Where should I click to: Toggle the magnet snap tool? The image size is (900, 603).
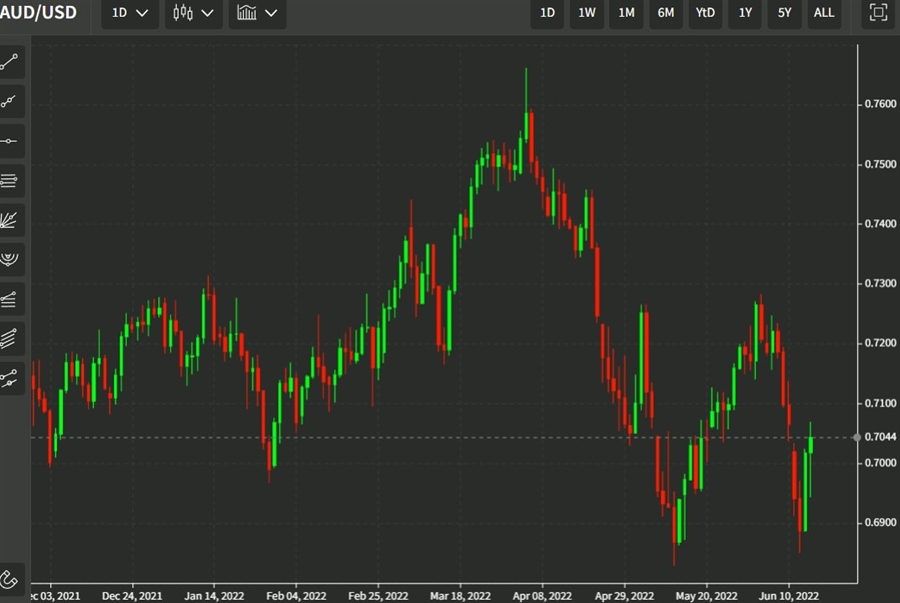pos(10,579)
